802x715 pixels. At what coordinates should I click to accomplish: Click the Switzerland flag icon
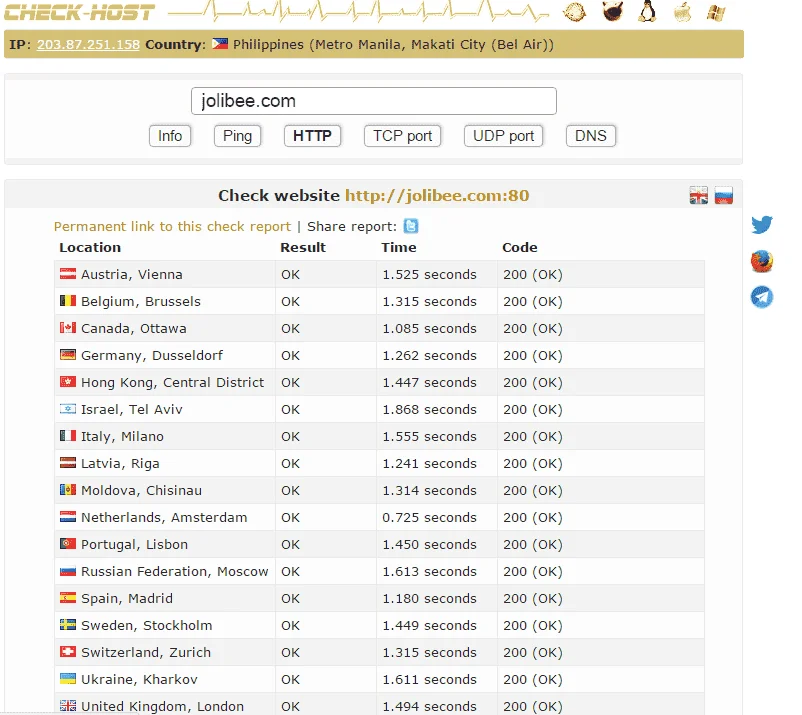click(x=68, y=652)
